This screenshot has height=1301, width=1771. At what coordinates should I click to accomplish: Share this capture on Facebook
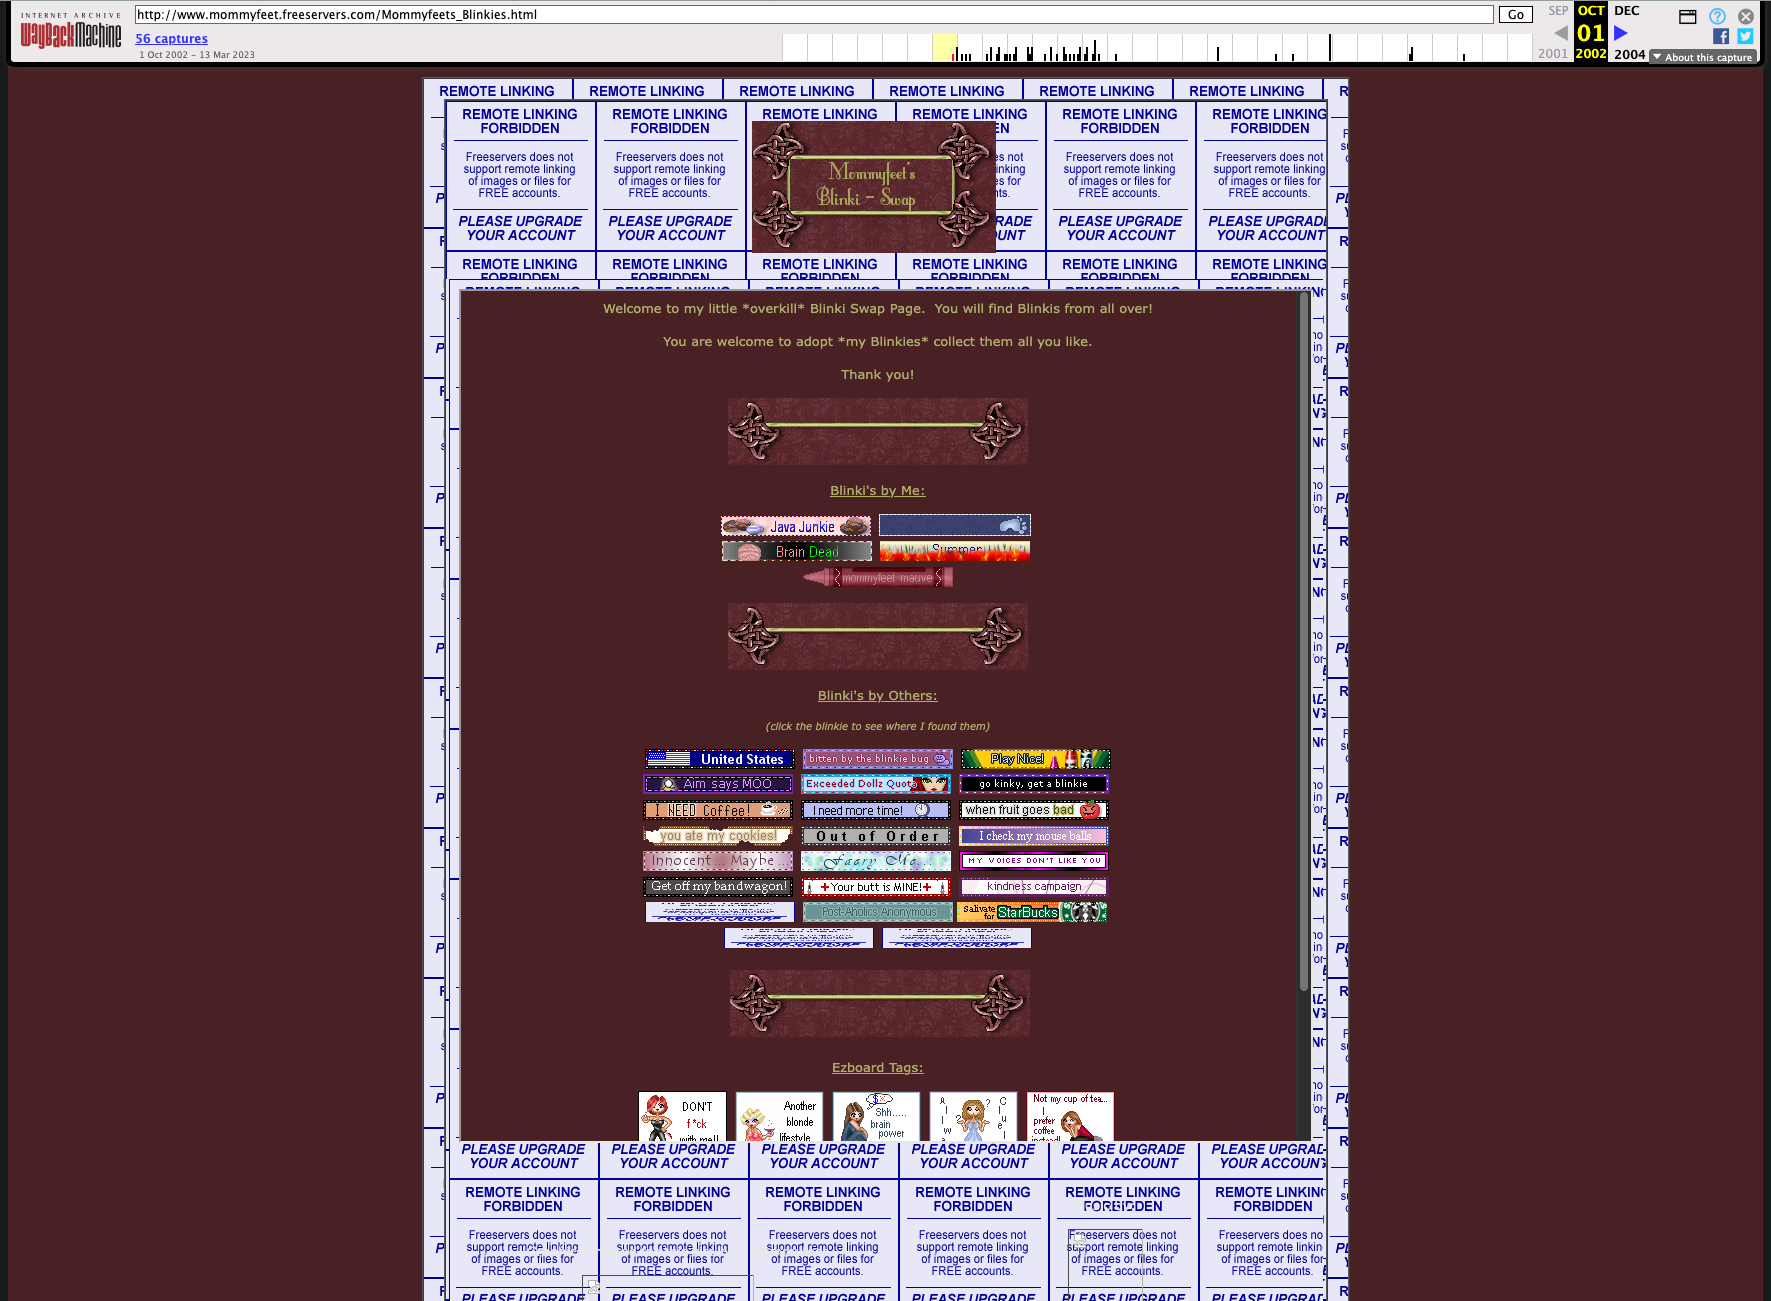click(1720, 36)
